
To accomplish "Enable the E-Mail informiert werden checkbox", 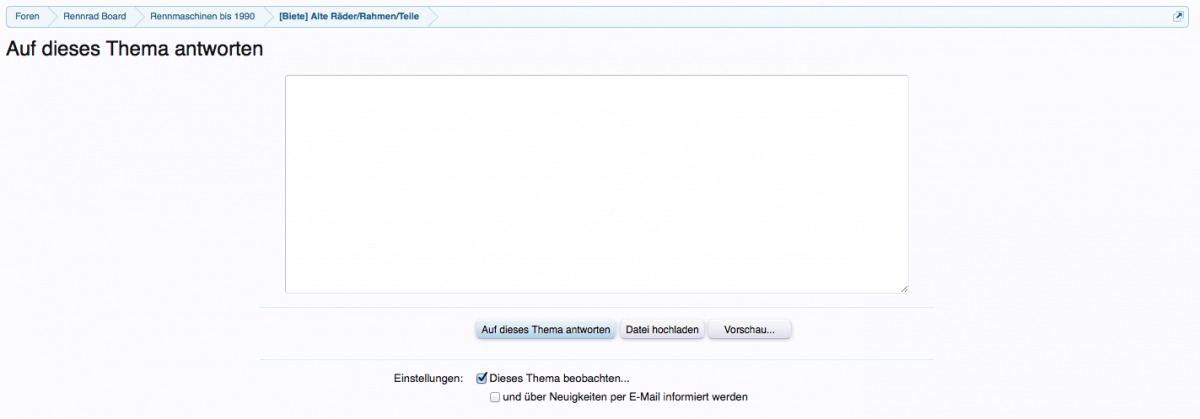I will pyautogui.click(x=494, y=397).
